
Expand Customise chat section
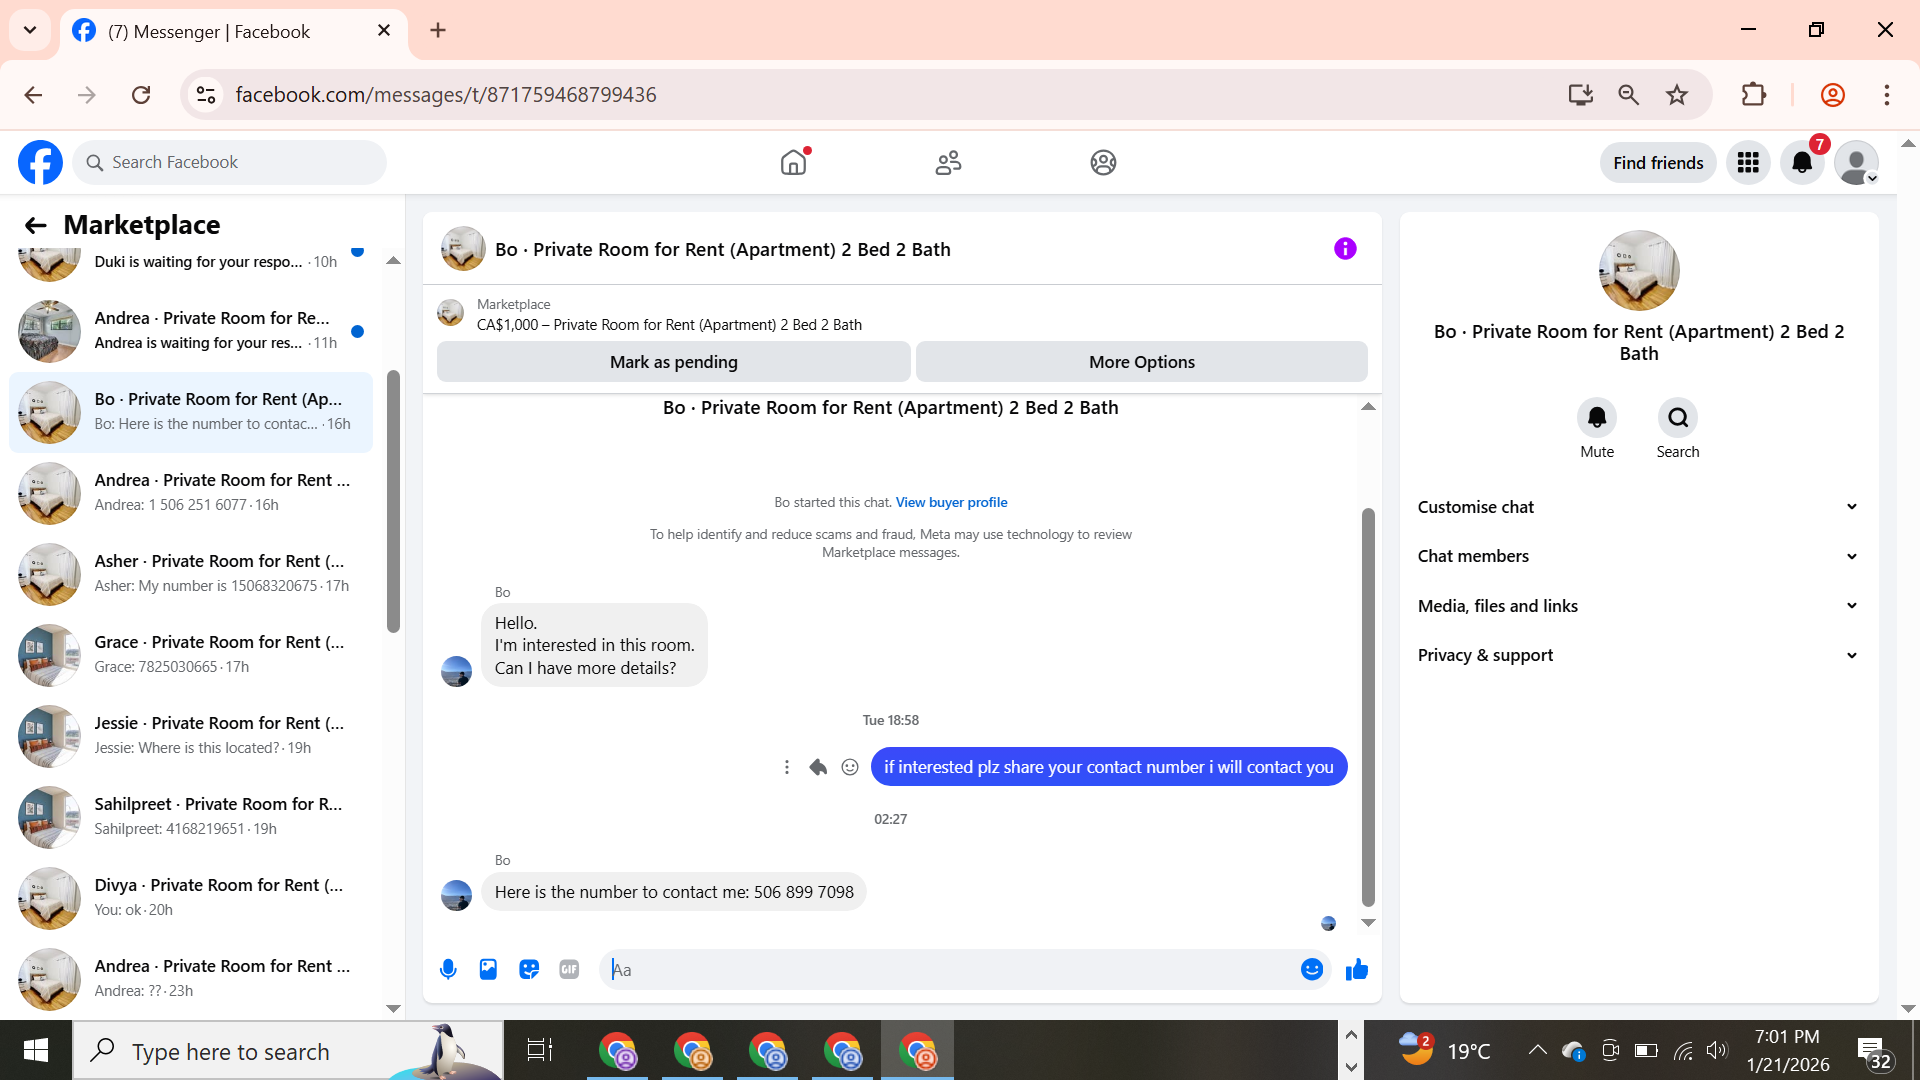(x=1638, y=507)
